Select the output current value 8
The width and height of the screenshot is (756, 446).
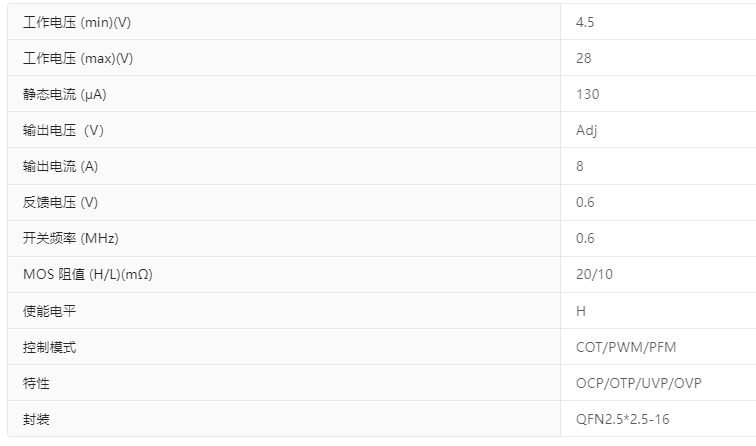click(580, 166)
